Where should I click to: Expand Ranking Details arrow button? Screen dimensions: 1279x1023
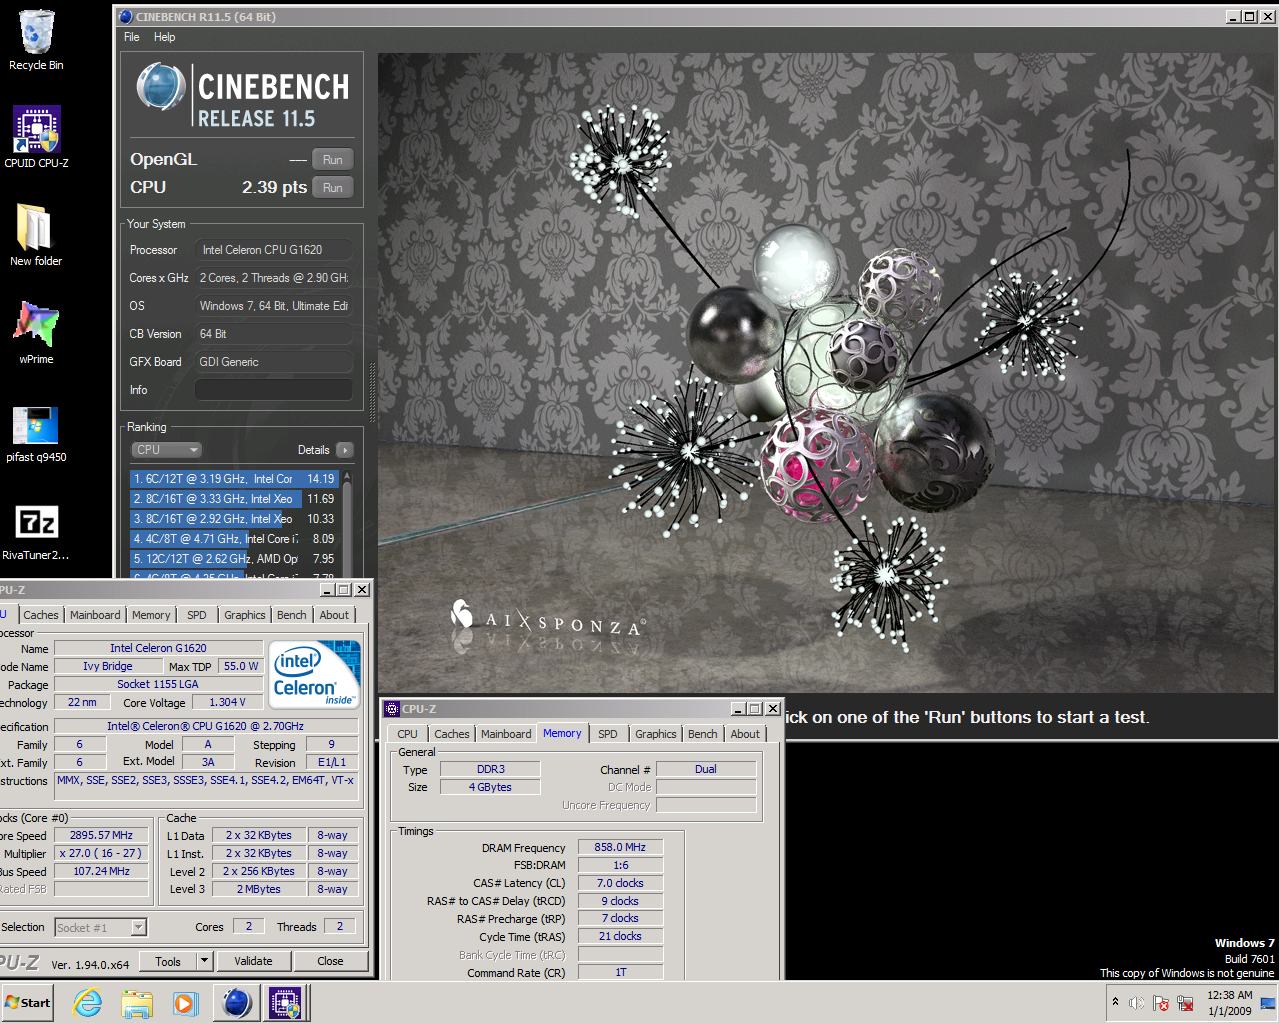[345, 450]
